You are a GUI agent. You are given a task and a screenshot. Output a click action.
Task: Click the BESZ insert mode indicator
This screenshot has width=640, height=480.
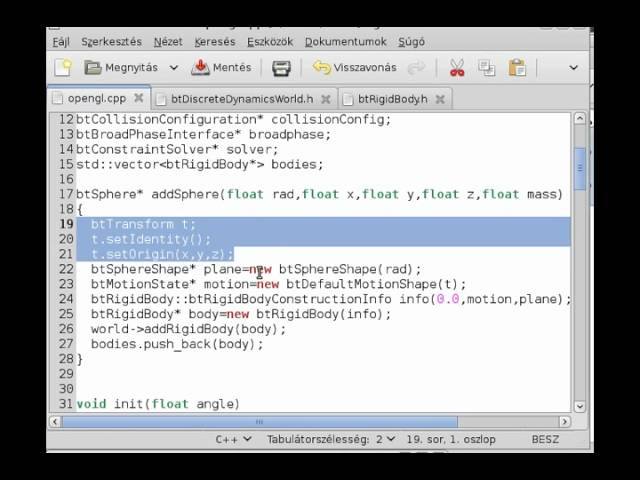pos(545,439)
